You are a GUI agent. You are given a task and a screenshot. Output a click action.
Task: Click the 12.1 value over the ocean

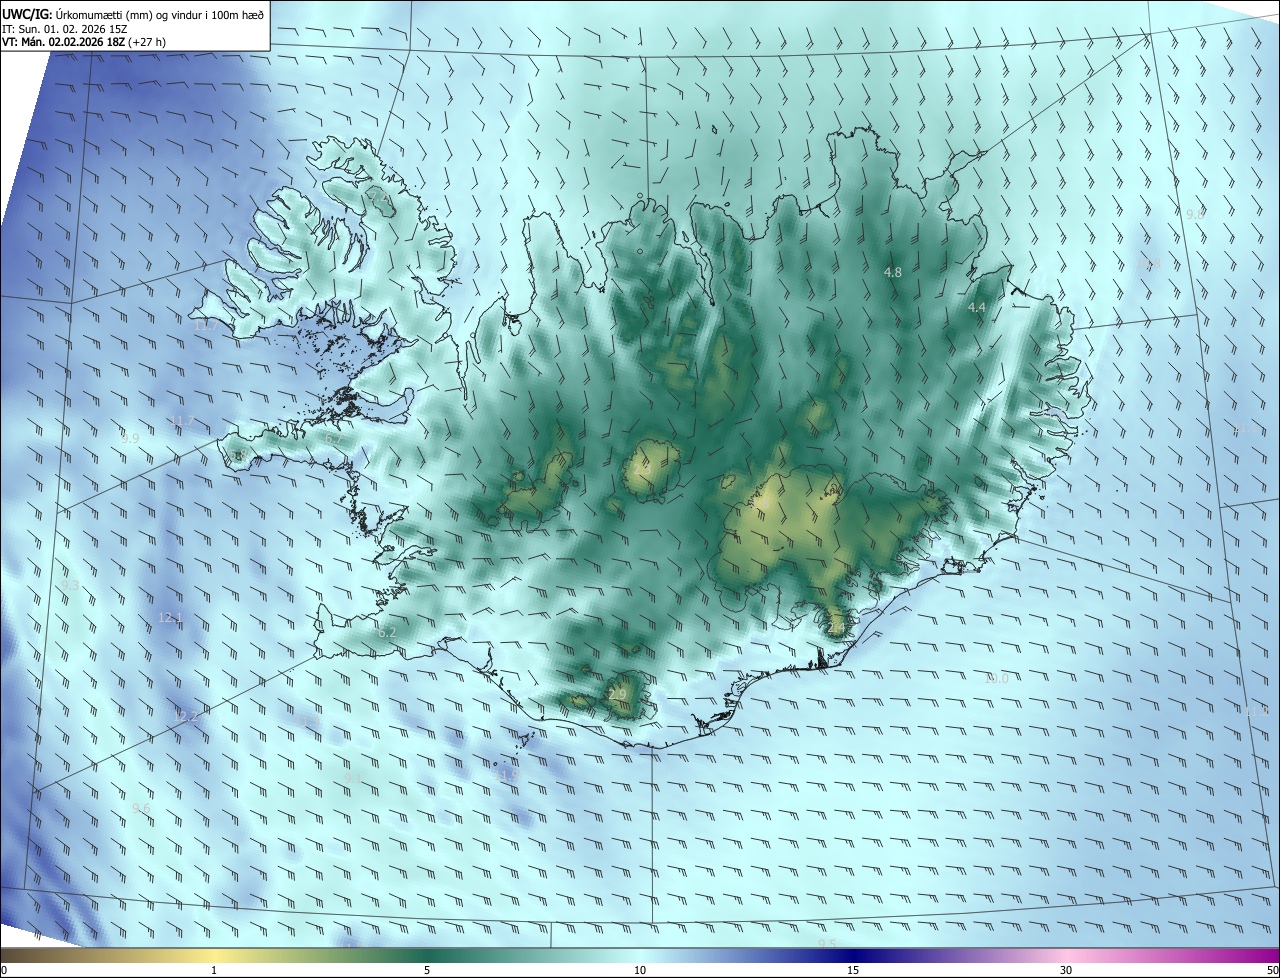coord(170,618)
